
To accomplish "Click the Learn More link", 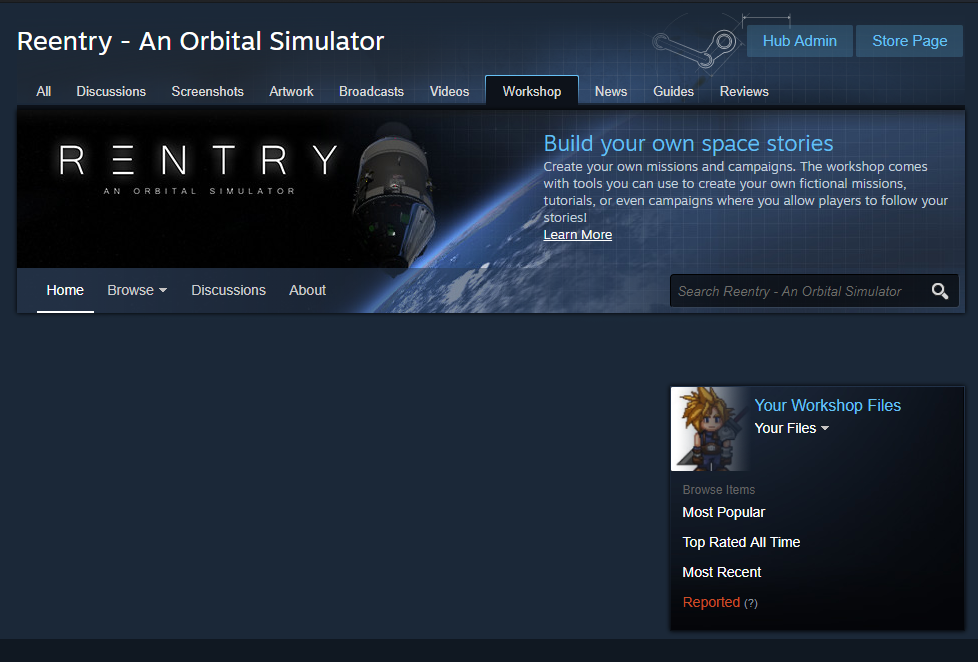I will pyautogui.click(x=578, y=235).
